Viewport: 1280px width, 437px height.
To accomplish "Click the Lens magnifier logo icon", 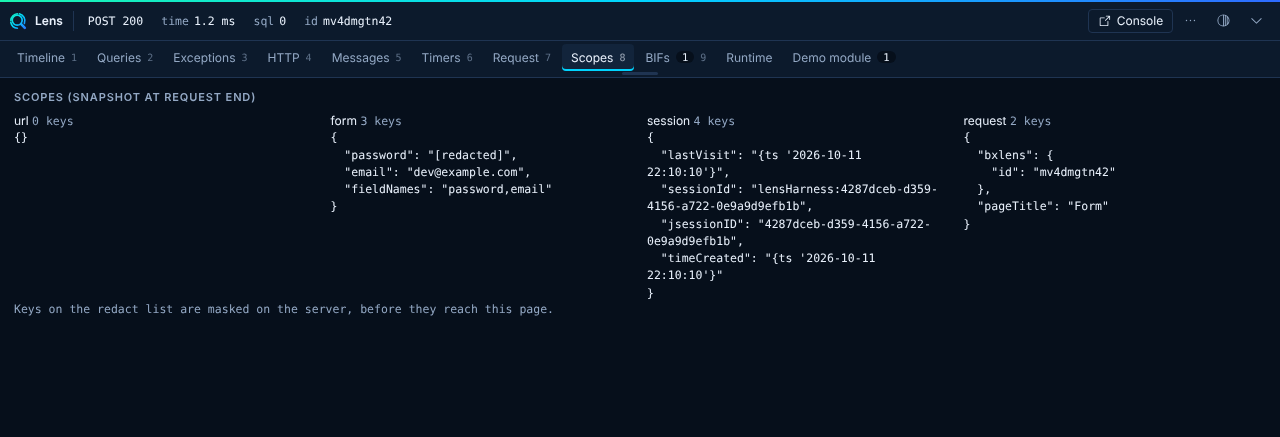I will pyautogui.click(x=18, y=20).
